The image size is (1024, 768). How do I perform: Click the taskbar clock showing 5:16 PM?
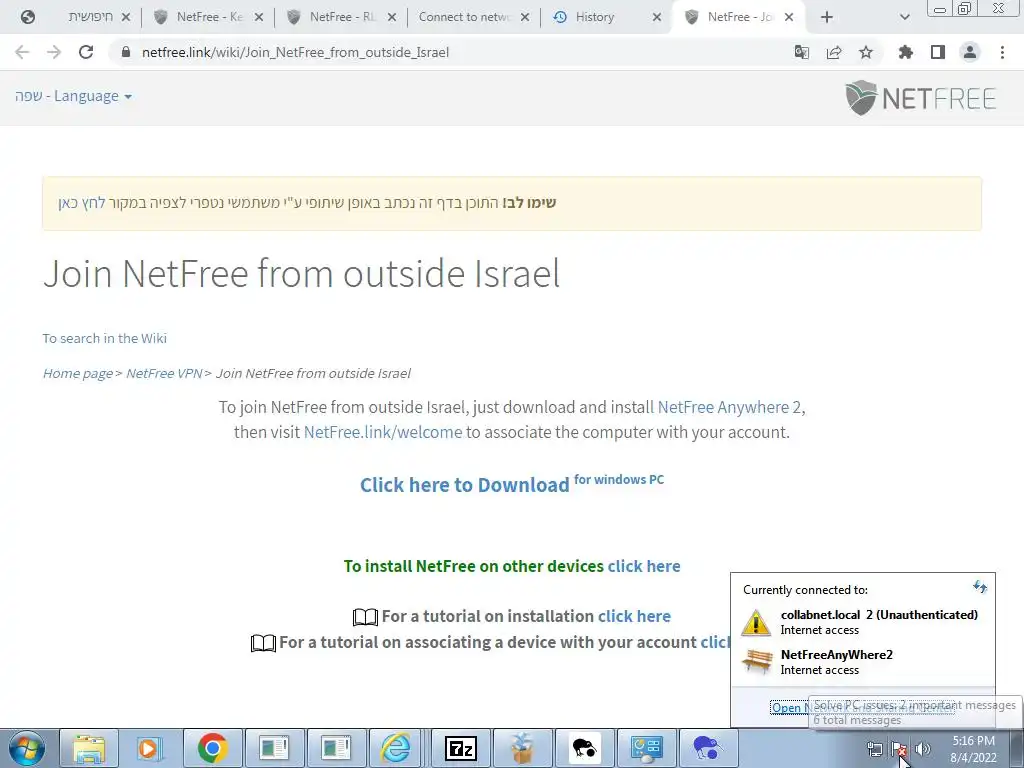(x=973, y=749)
